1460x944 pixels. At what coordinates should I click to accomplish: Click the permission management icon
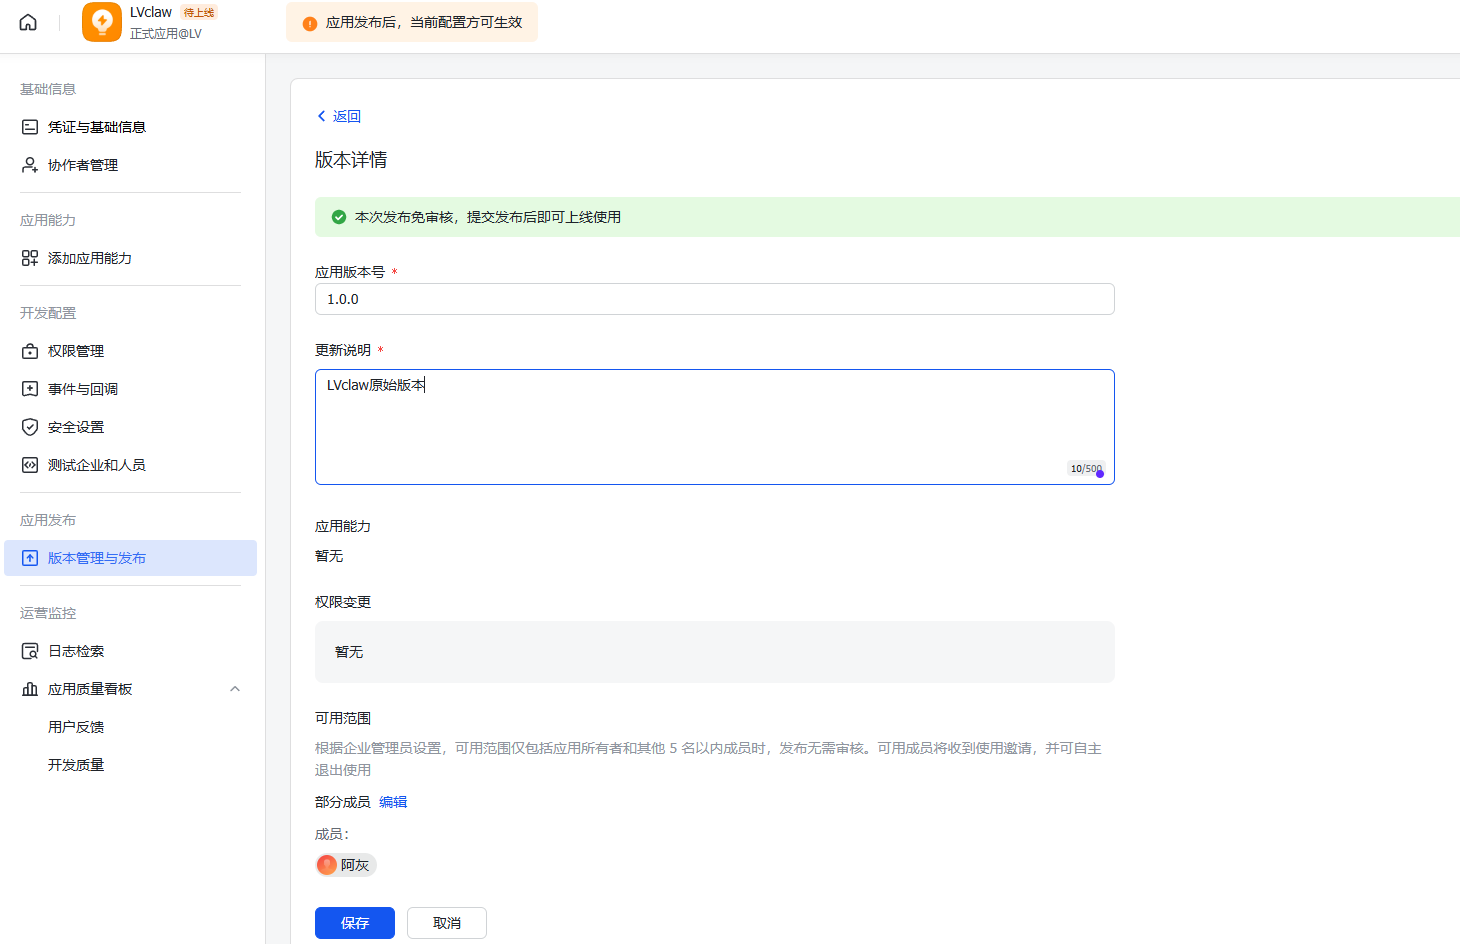click(30, 351)
